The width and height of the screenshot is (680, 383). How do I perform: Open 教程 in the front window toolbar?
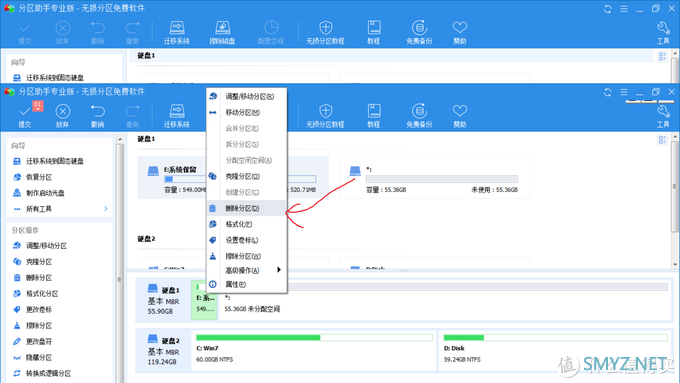click(374, 116)
